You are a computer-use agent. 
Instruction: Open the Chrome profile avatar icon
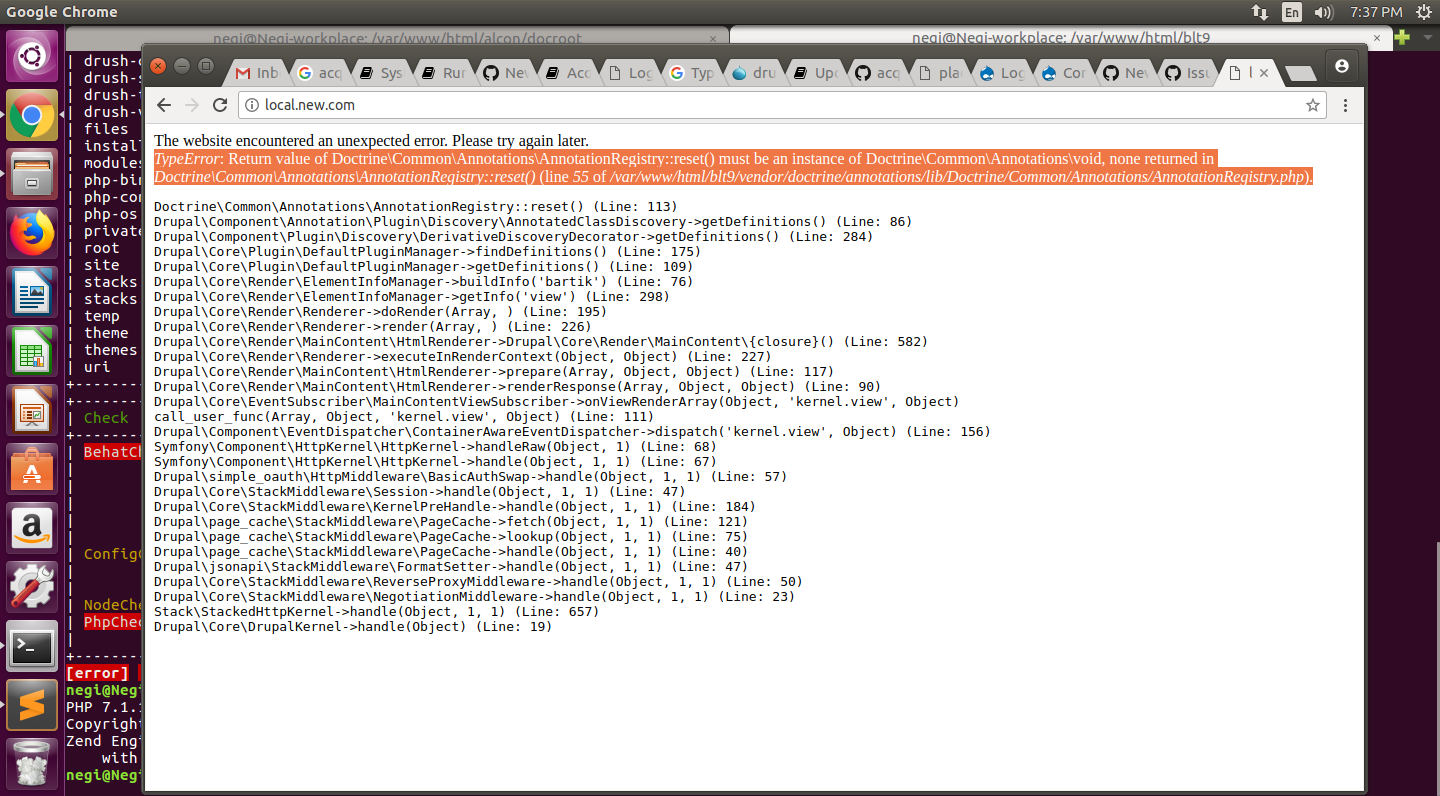pos(1342,67)
